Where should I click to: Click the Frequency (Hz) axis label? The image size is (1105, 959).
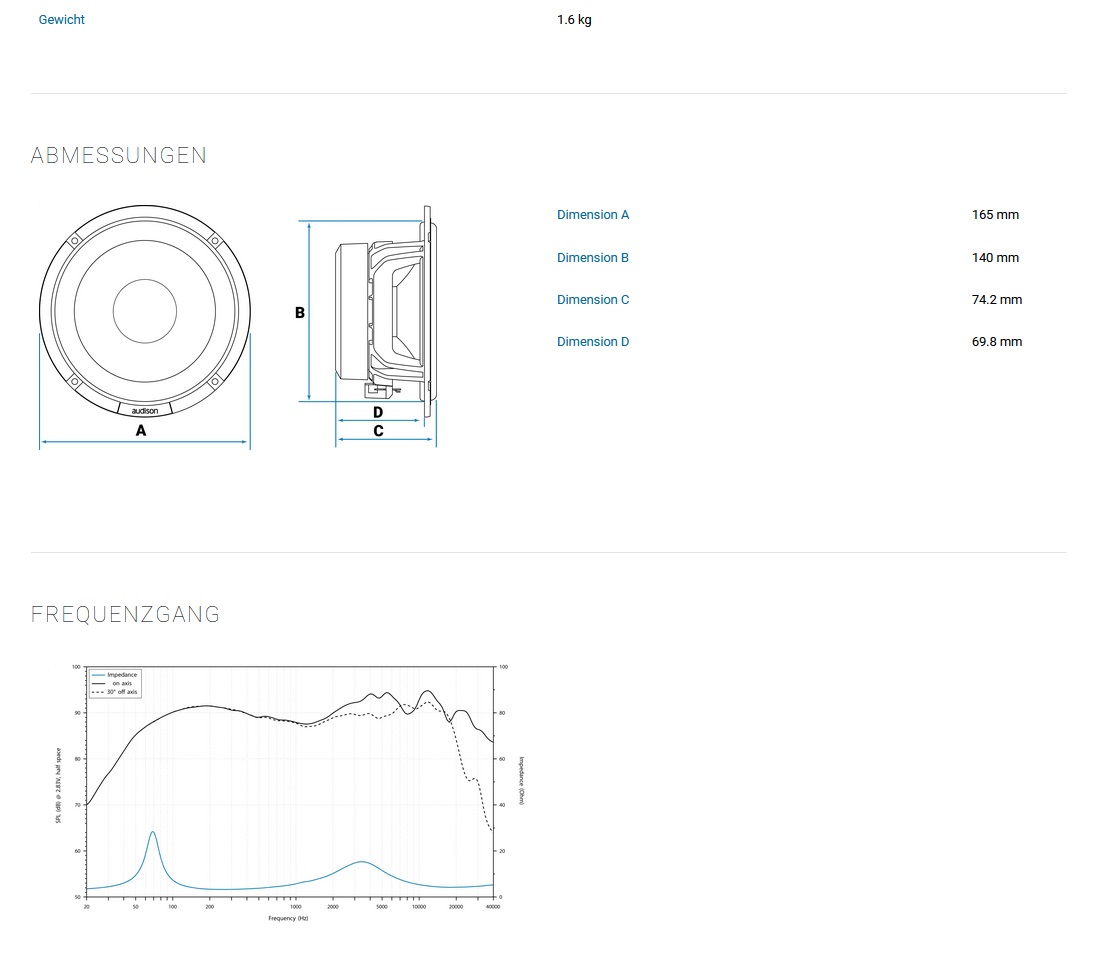(x=288, y=918)
